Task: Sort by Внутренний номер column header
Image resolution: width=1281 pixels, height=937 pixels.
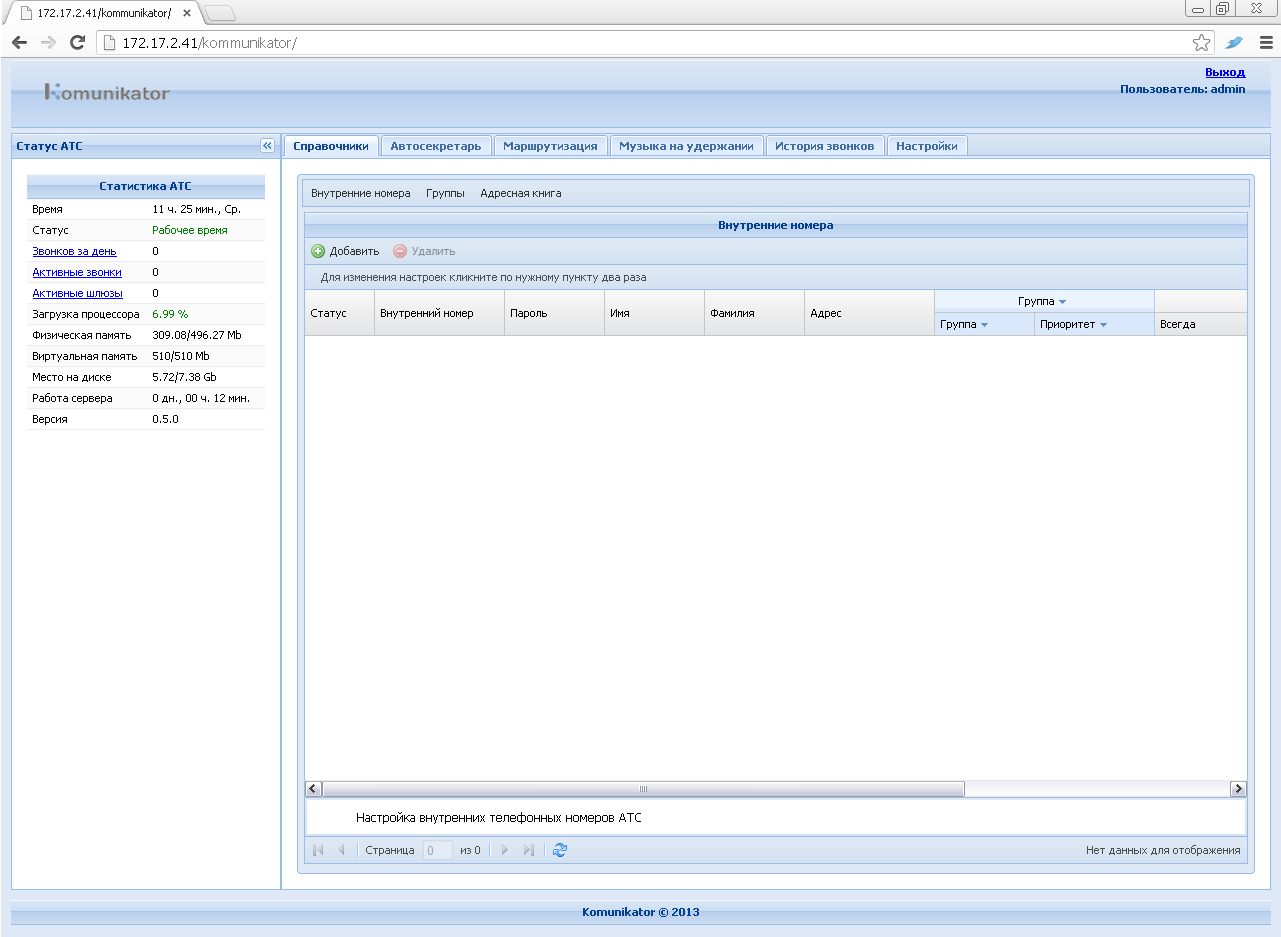Action: tap(440, 313)
